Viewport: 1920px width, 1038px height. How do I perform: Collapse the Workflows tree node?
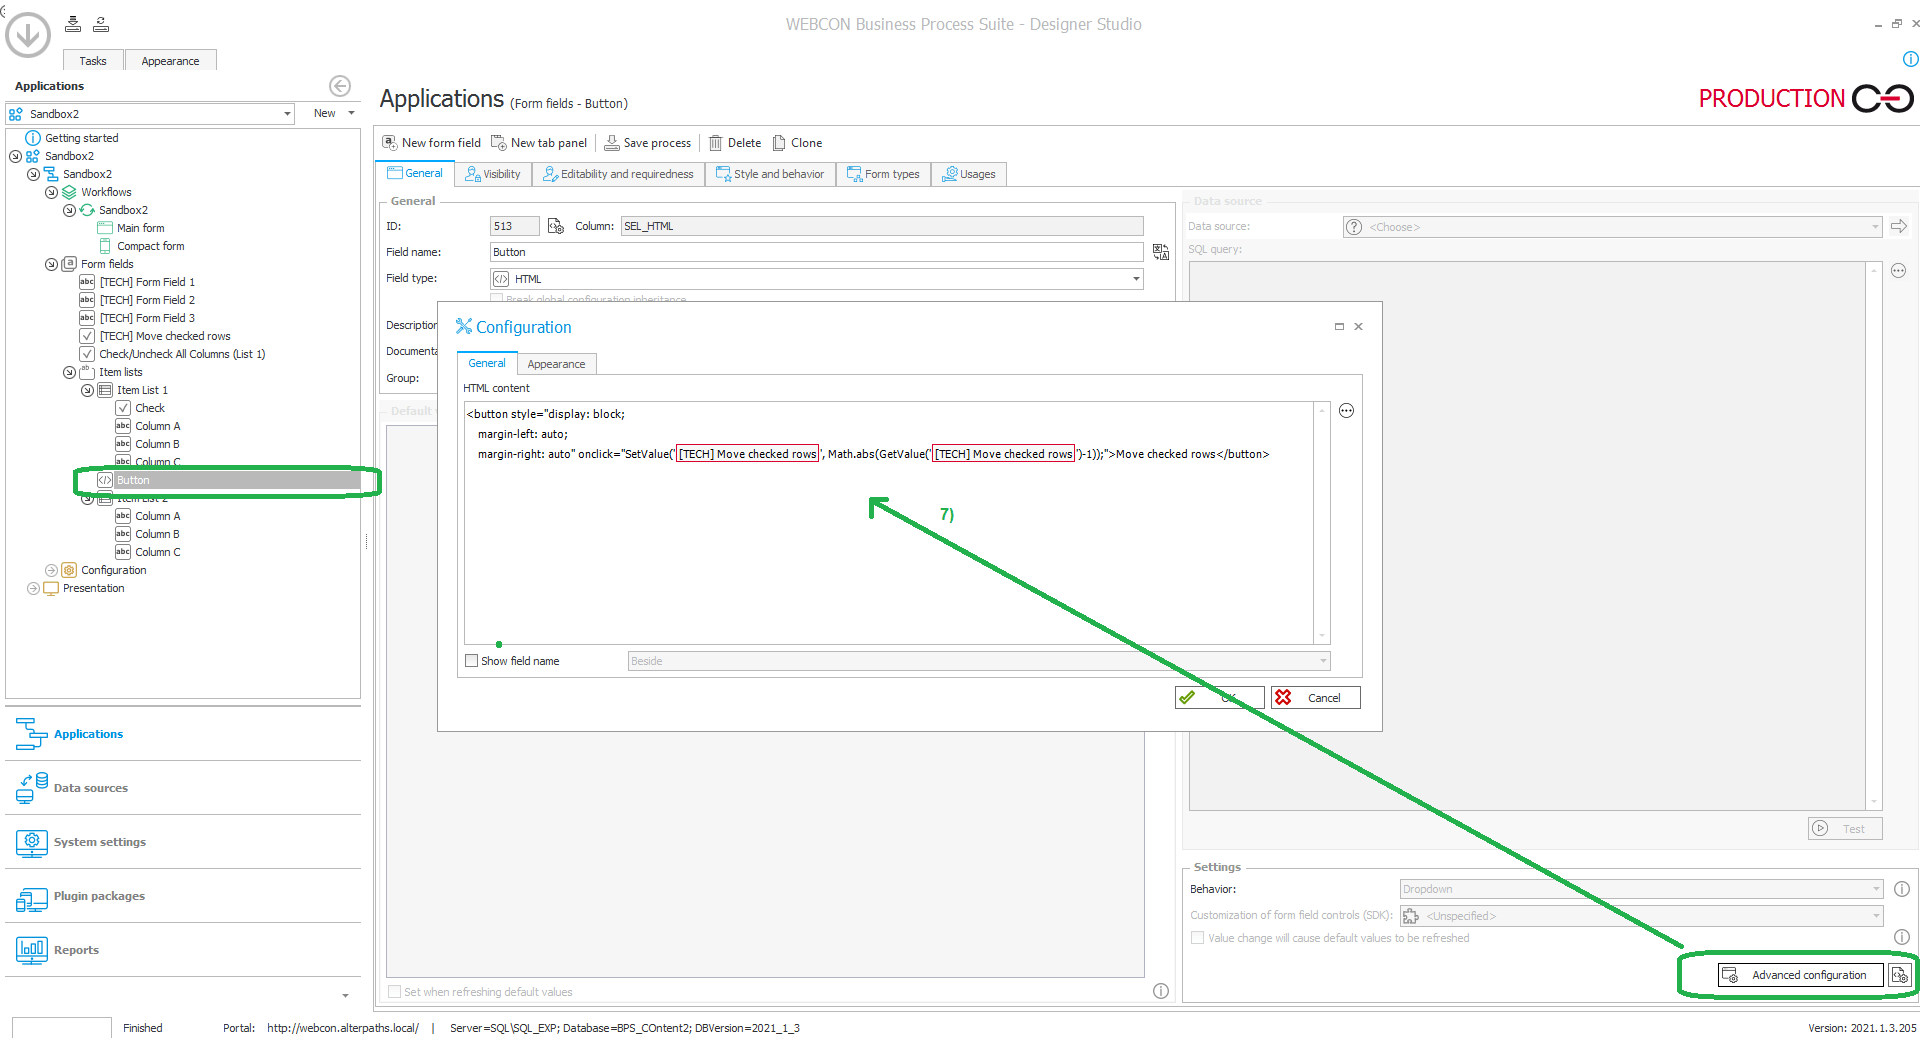(x=51, y=192)
